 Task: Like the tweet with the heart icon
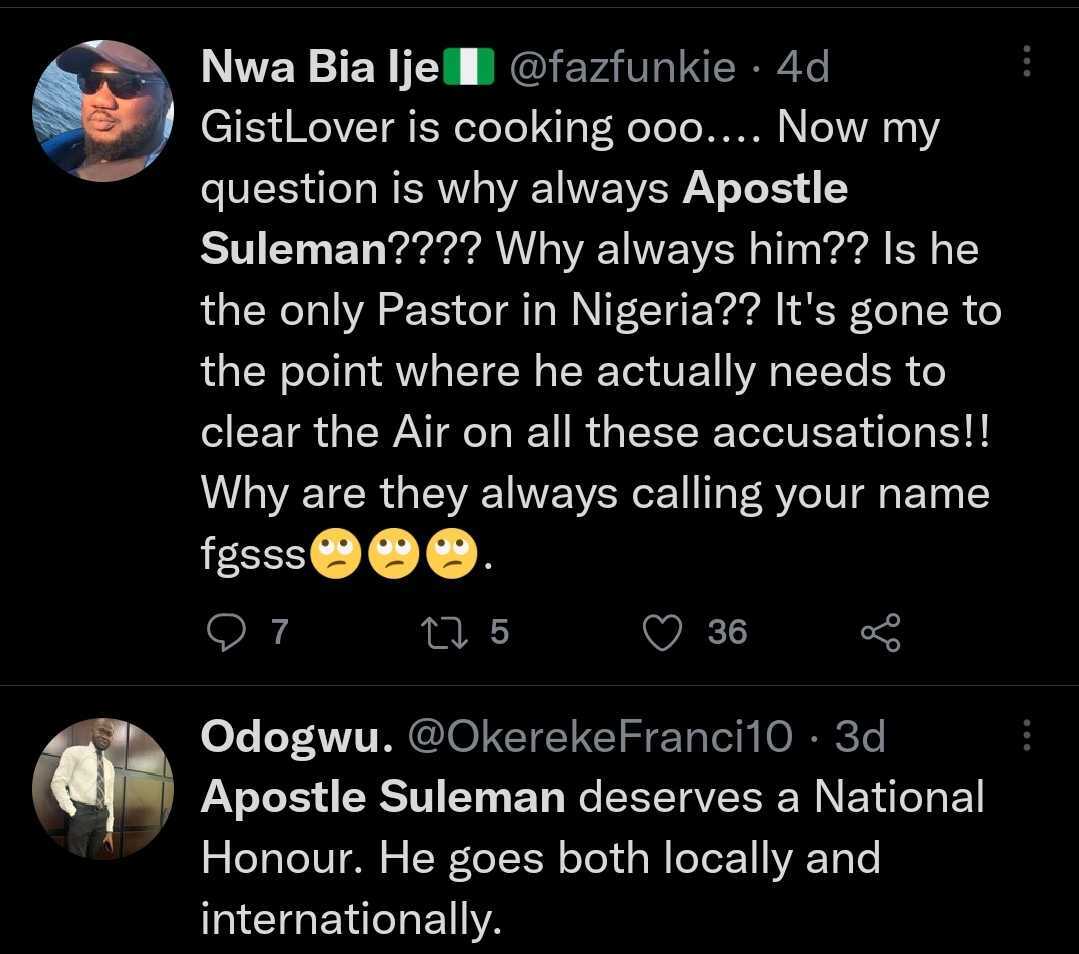[x=661, y=632]
